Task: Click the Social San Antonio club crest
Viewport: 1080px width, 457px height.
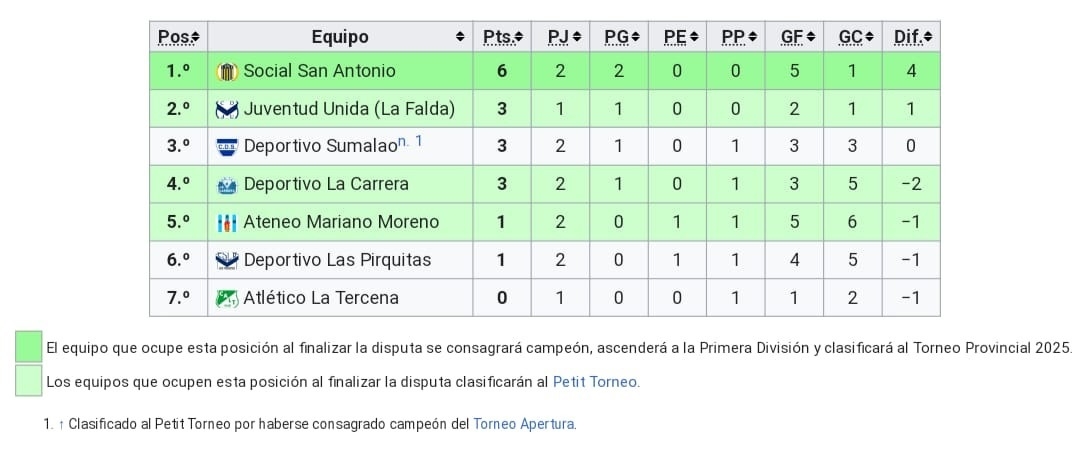Action: [x=227, y=71]
